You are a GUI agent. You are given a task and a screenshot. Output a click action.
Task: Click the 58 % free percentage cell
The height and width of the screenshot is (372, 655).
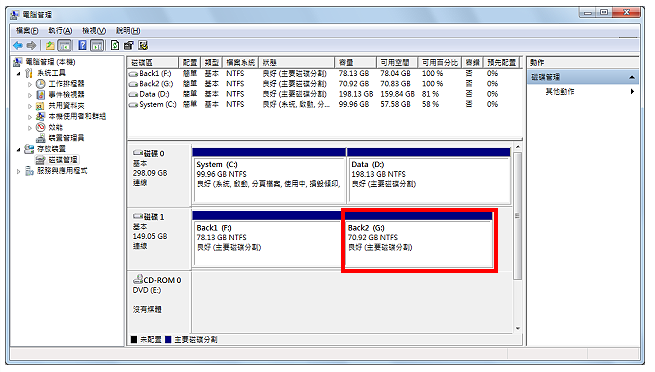coord(430,104)
